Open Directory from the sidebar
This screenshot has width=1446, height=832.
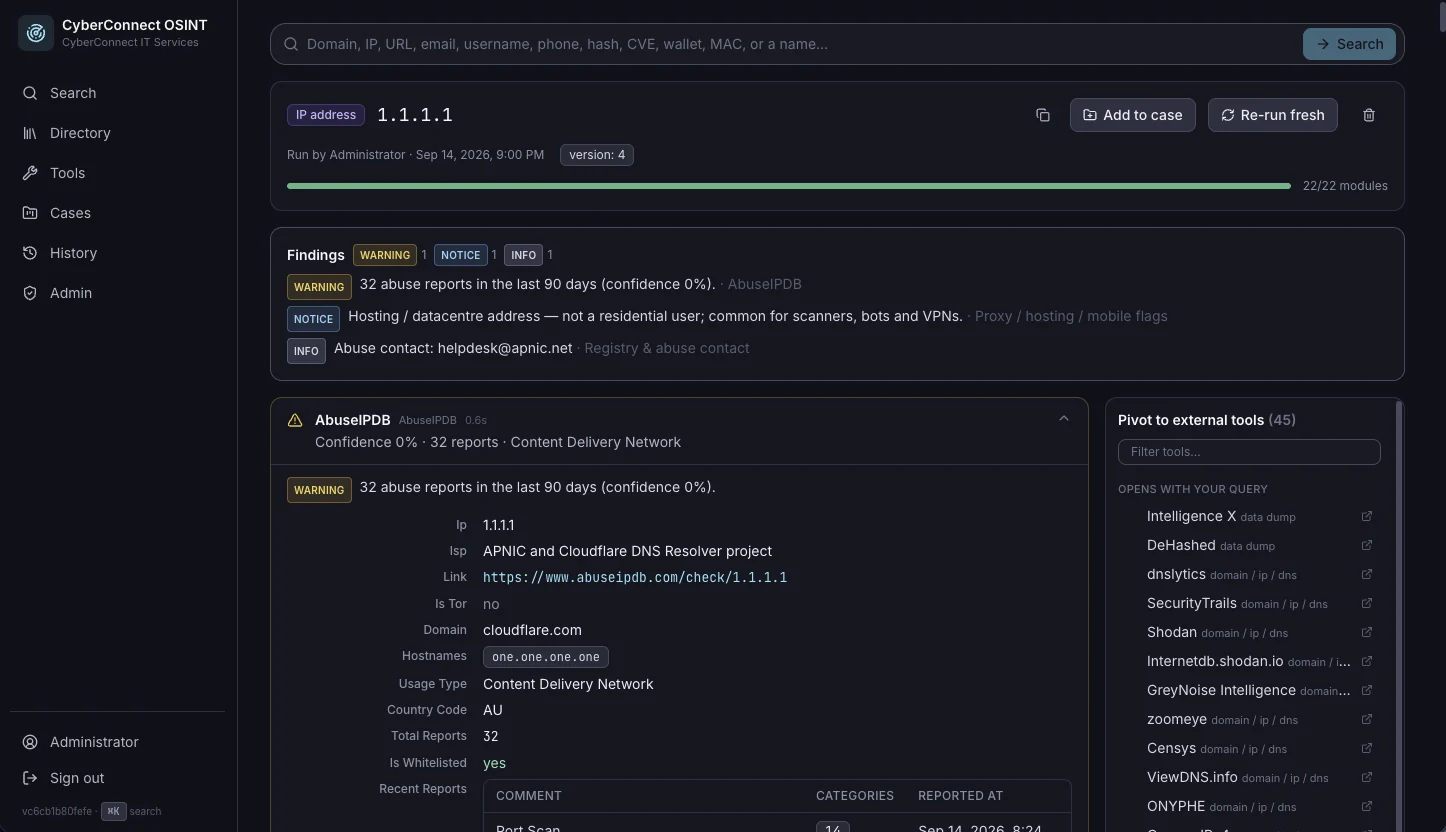(118, 133)
